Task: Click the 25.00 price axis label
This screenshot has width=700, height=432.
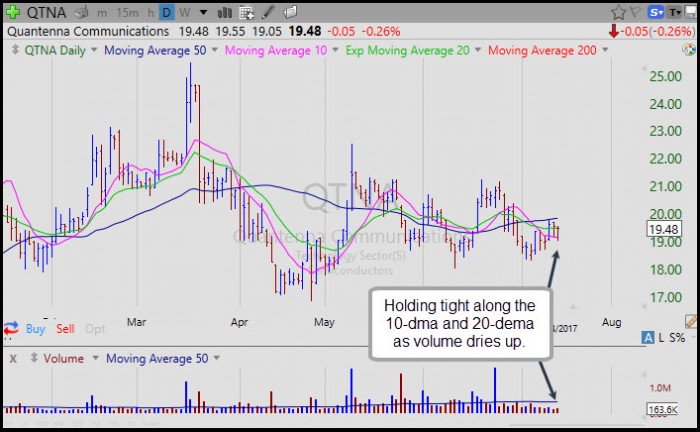Action: pyautogui.click(x=665, y=76)
